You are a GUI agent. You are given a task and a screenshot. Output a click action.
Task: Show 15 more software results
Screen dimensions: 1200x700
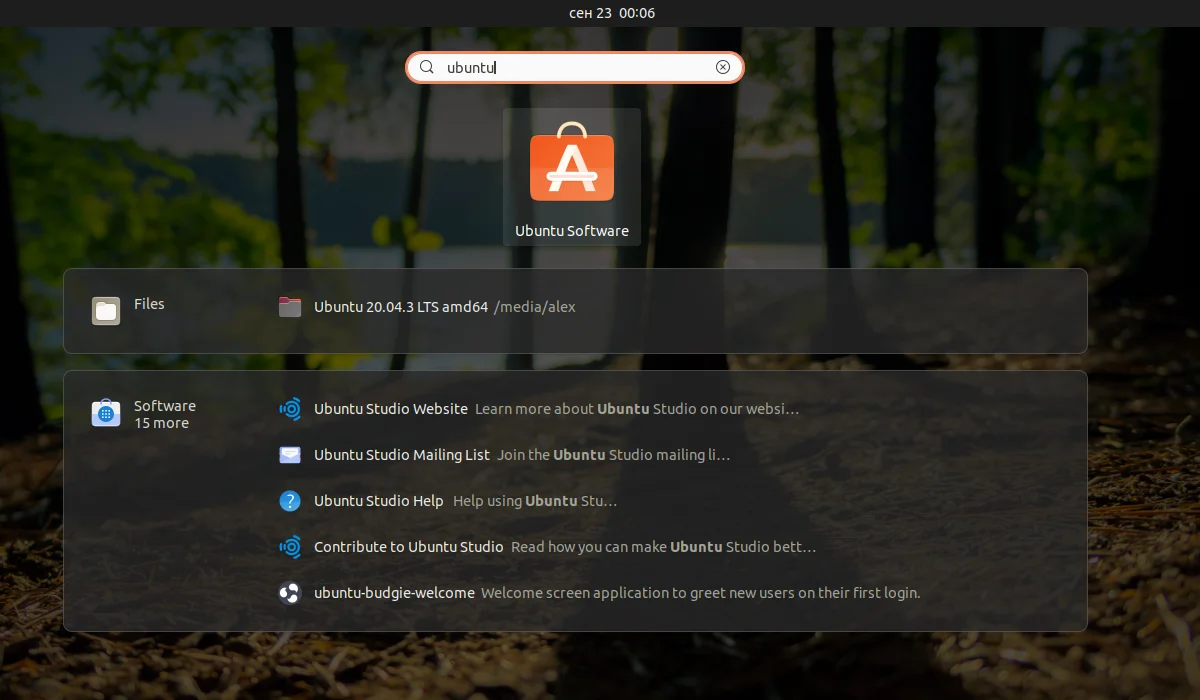click(161, 423)
